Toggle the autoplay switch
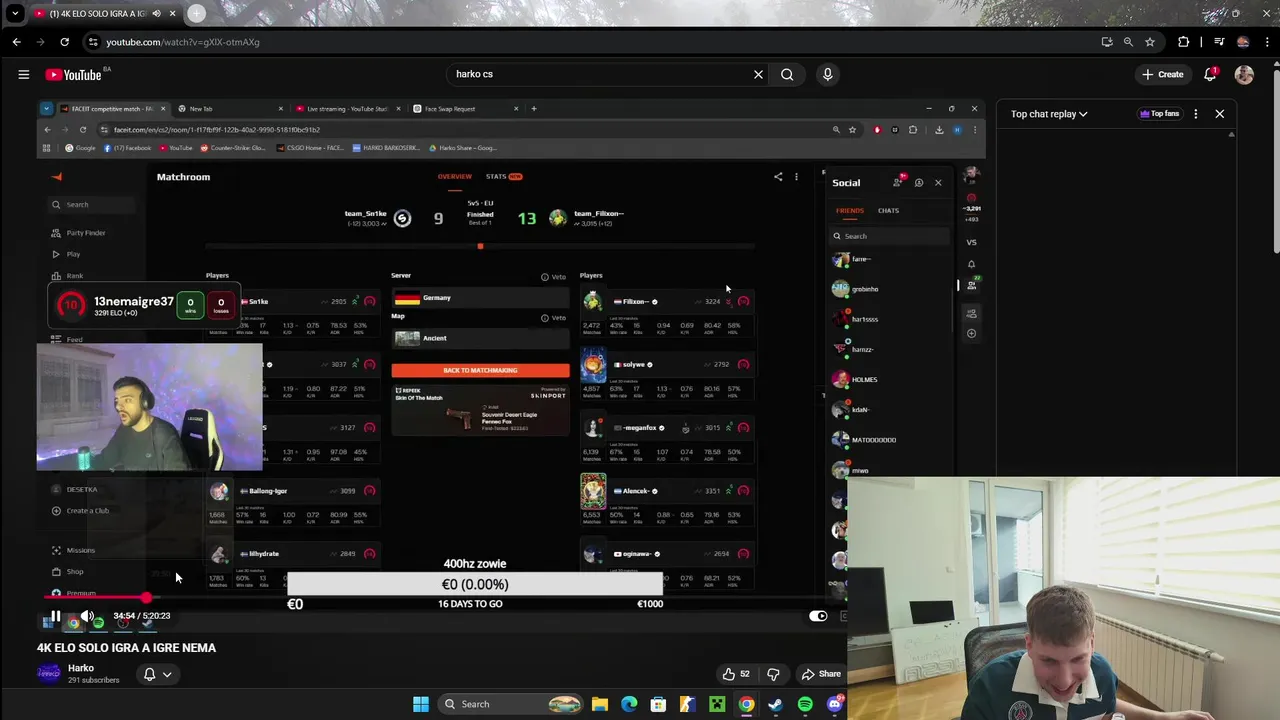This screenshot has width=1280, height=720. 818,616
